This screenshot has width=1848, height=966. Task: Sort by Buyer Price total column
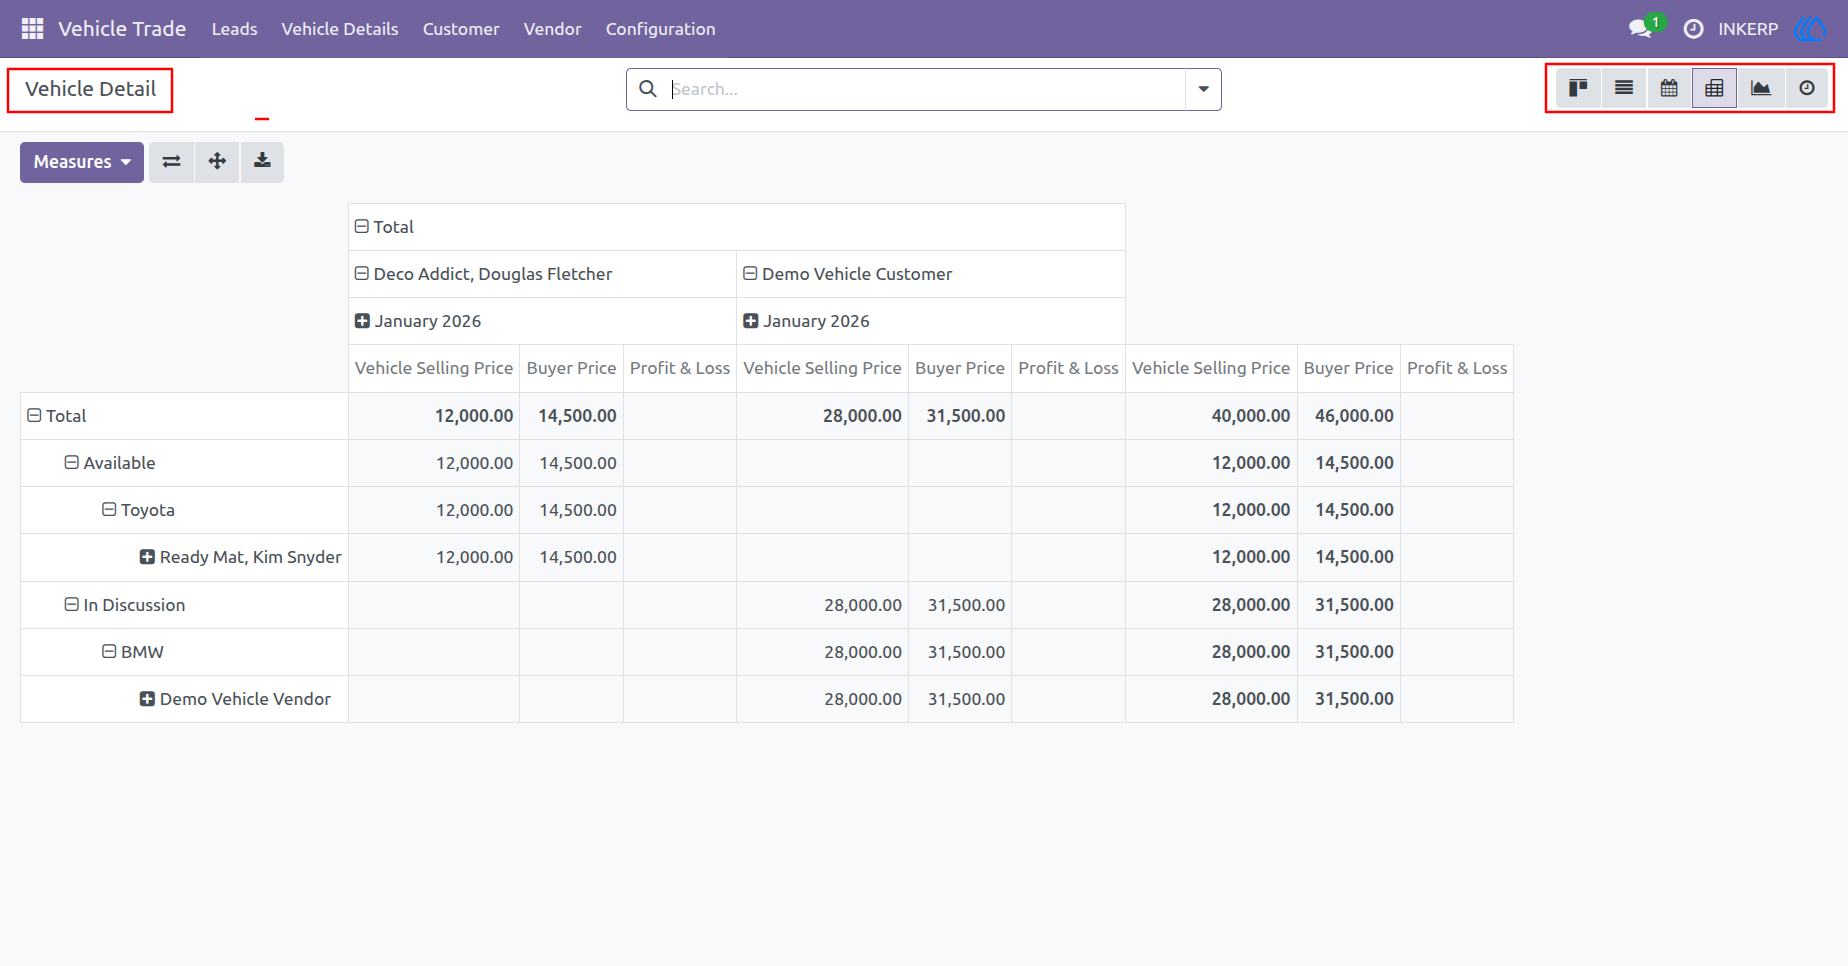[x=1348, y=368]
